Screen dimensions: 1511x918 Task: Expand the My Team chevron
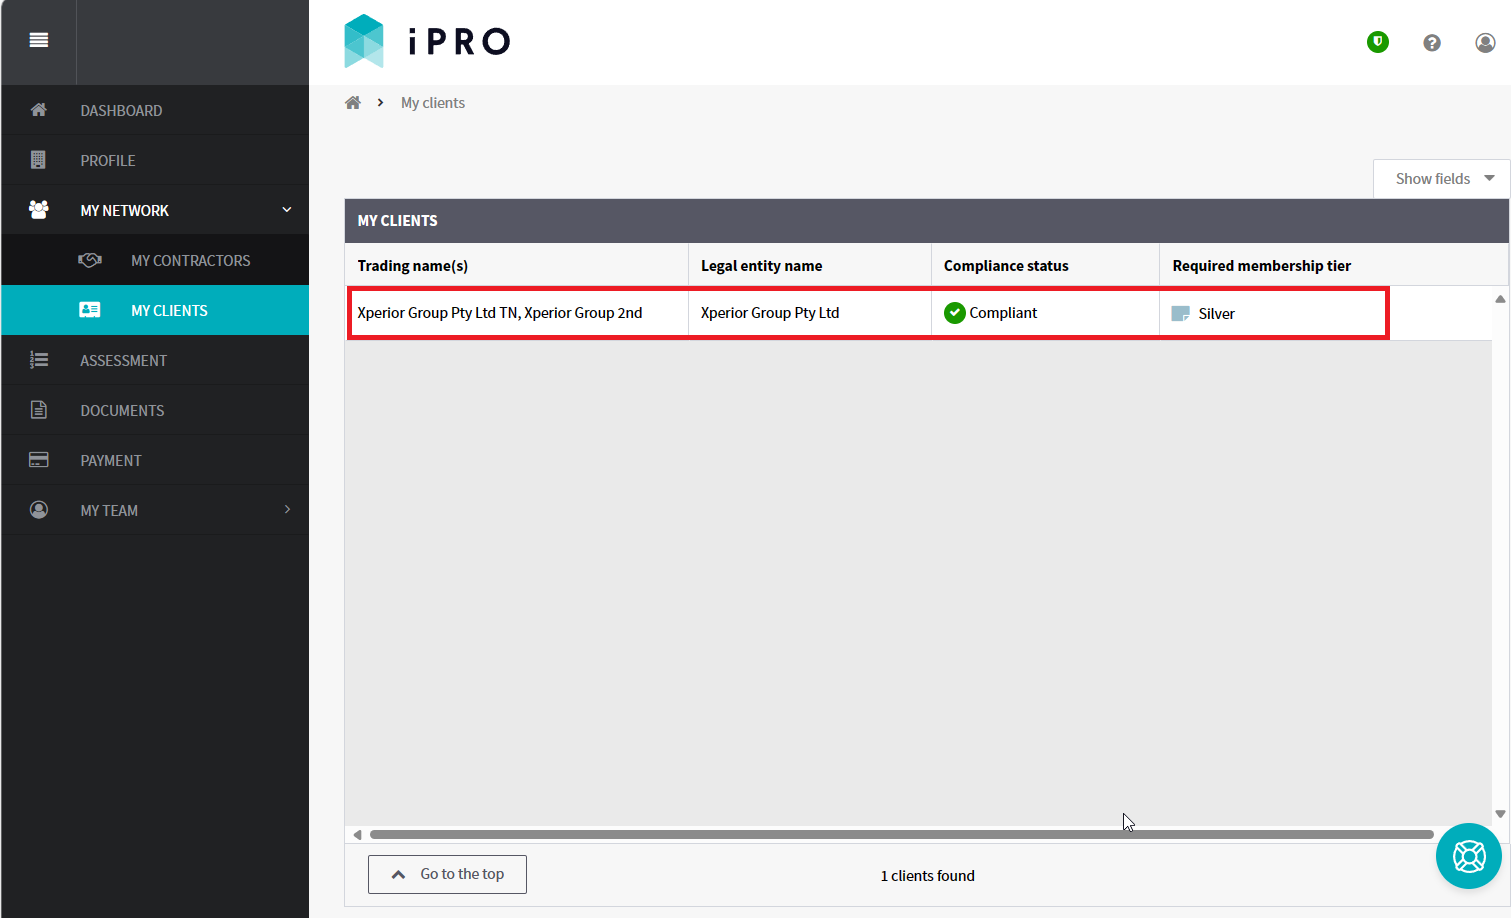(287, 510)
